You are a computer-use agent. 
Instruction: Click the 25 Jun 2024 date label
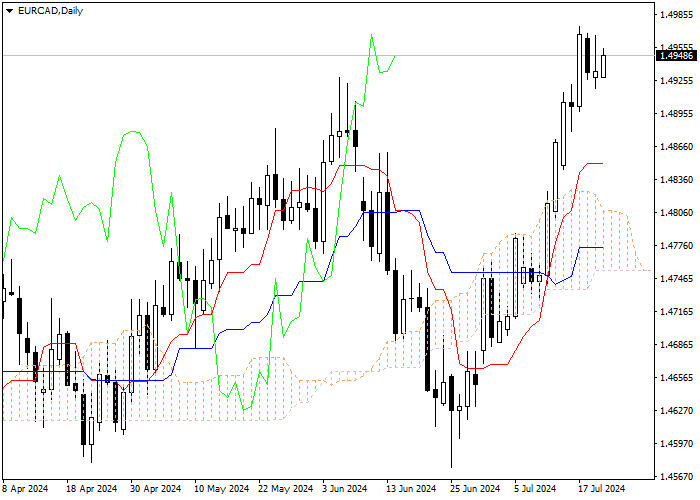pos(475,489)
